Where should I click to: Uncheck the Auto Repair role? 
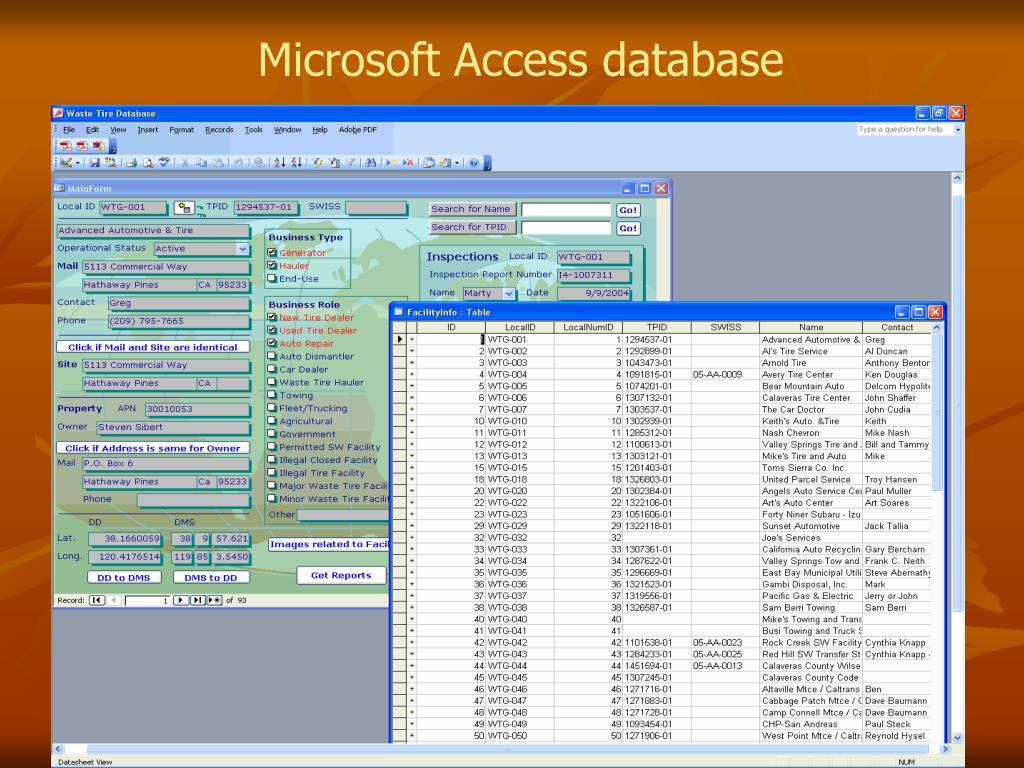pyautogui.click(x=272, y=344)
